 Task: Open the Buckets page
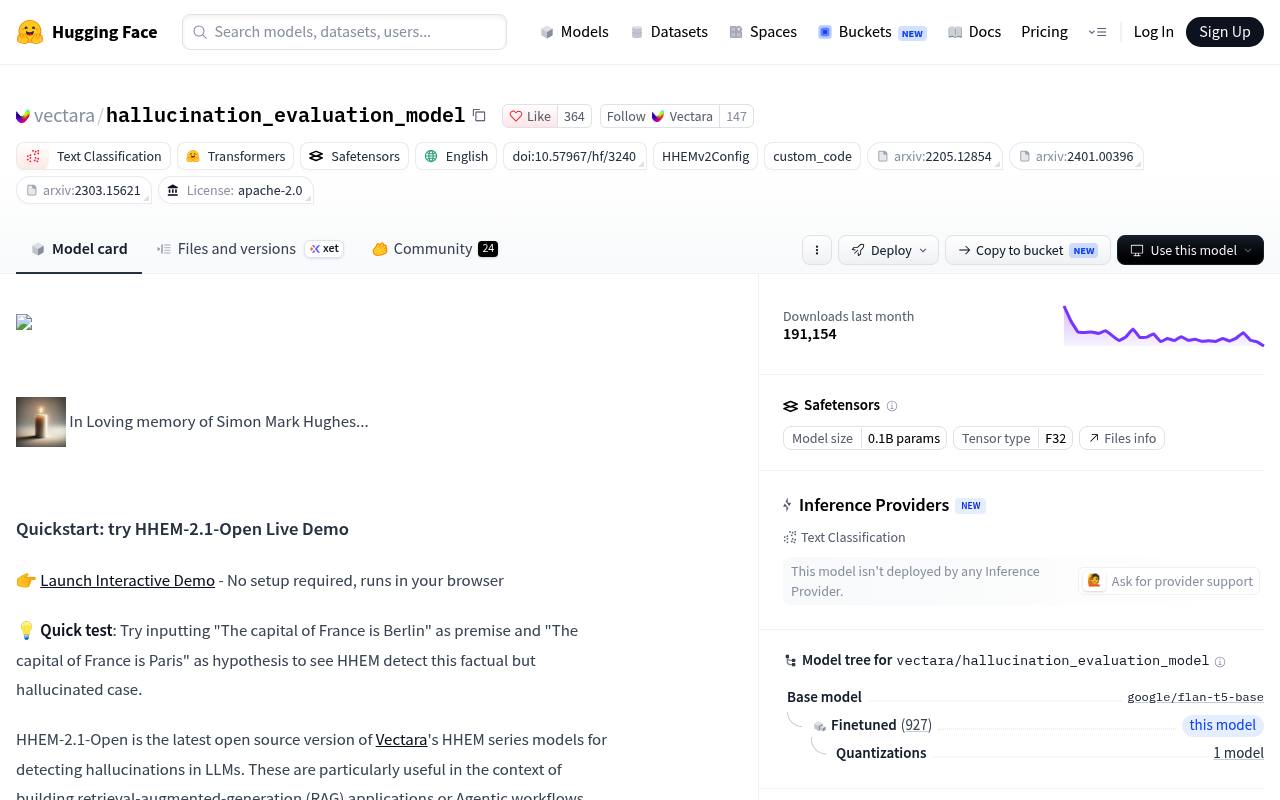pyautogui.click(x=872, y=32)
